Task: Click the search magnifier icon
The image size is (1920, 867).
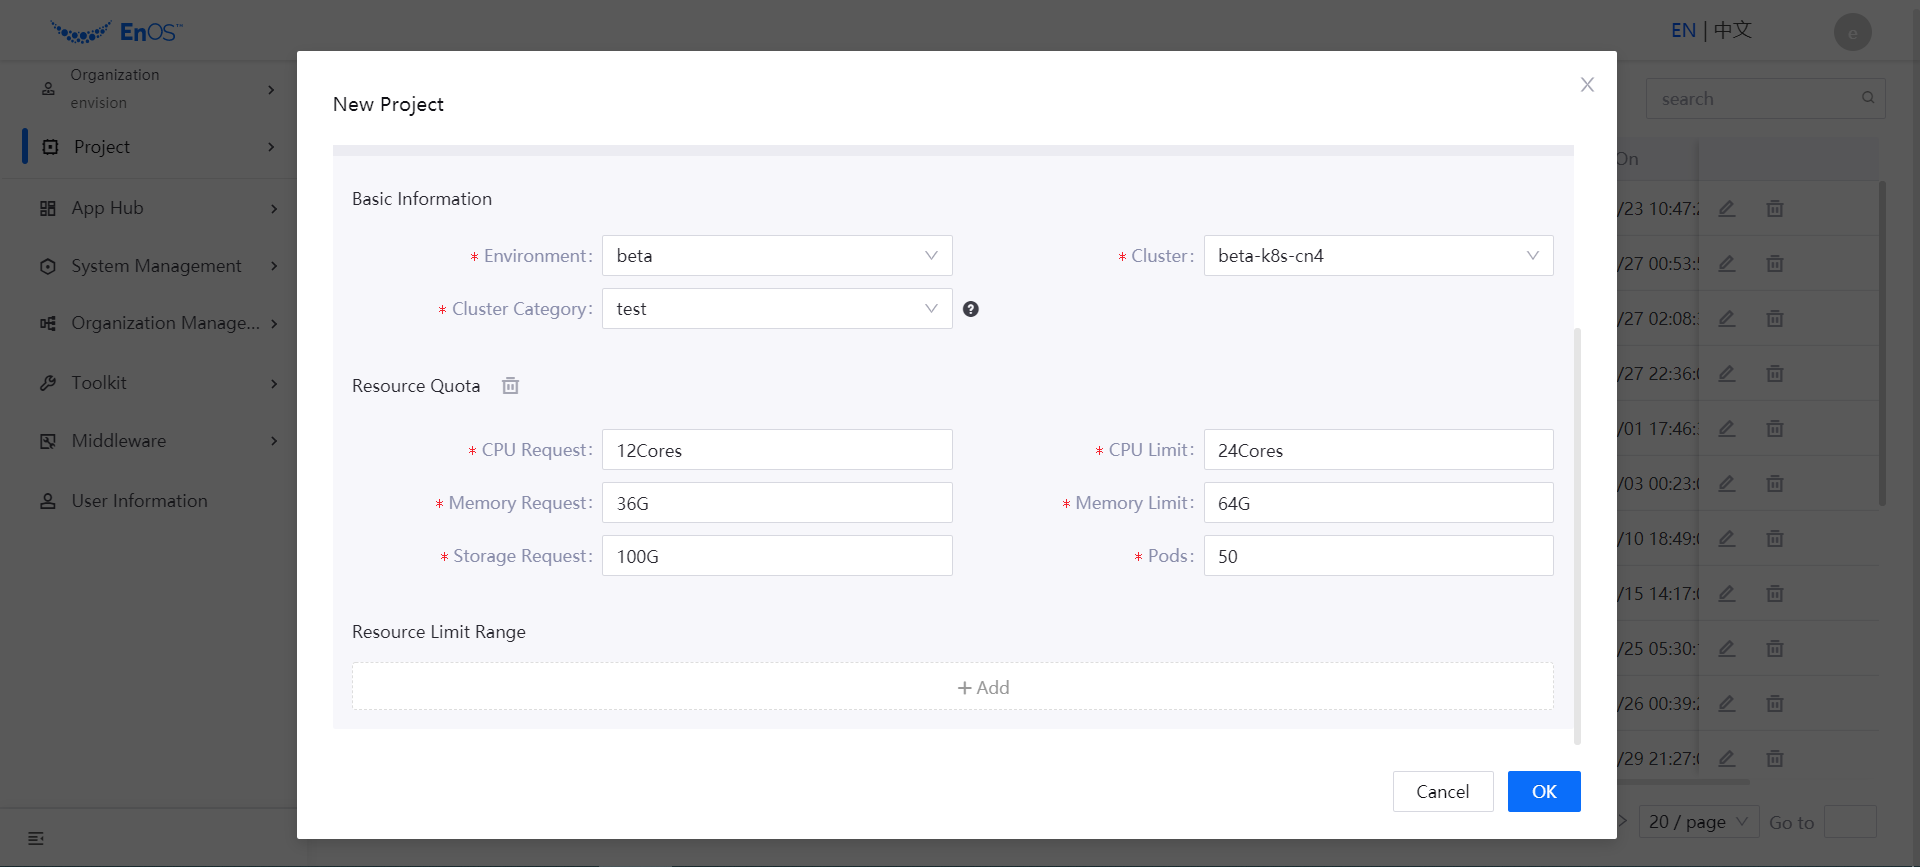Action: (1867, 98)
